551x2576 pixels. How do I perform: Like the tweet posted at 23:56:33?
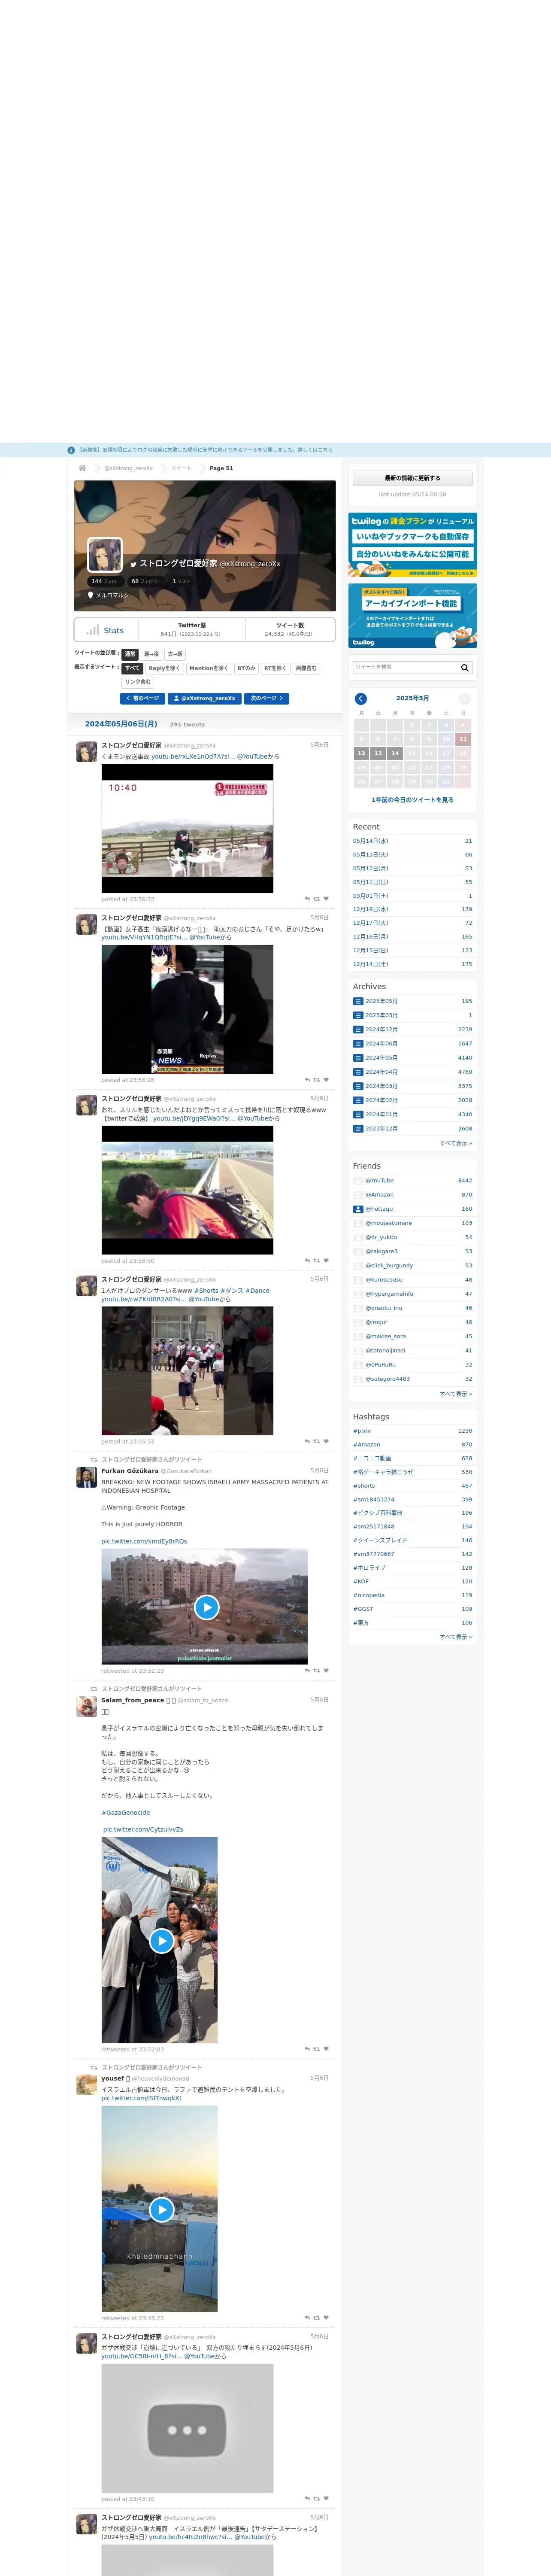326,899
